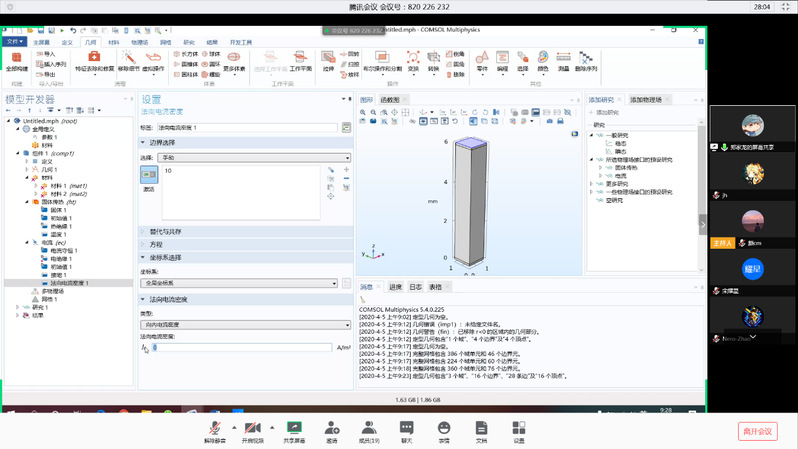The height and width of the screenshot is (449, 798).
Task: Toggle the Activate Selection (激活) switch
Action: coord(149,175)
